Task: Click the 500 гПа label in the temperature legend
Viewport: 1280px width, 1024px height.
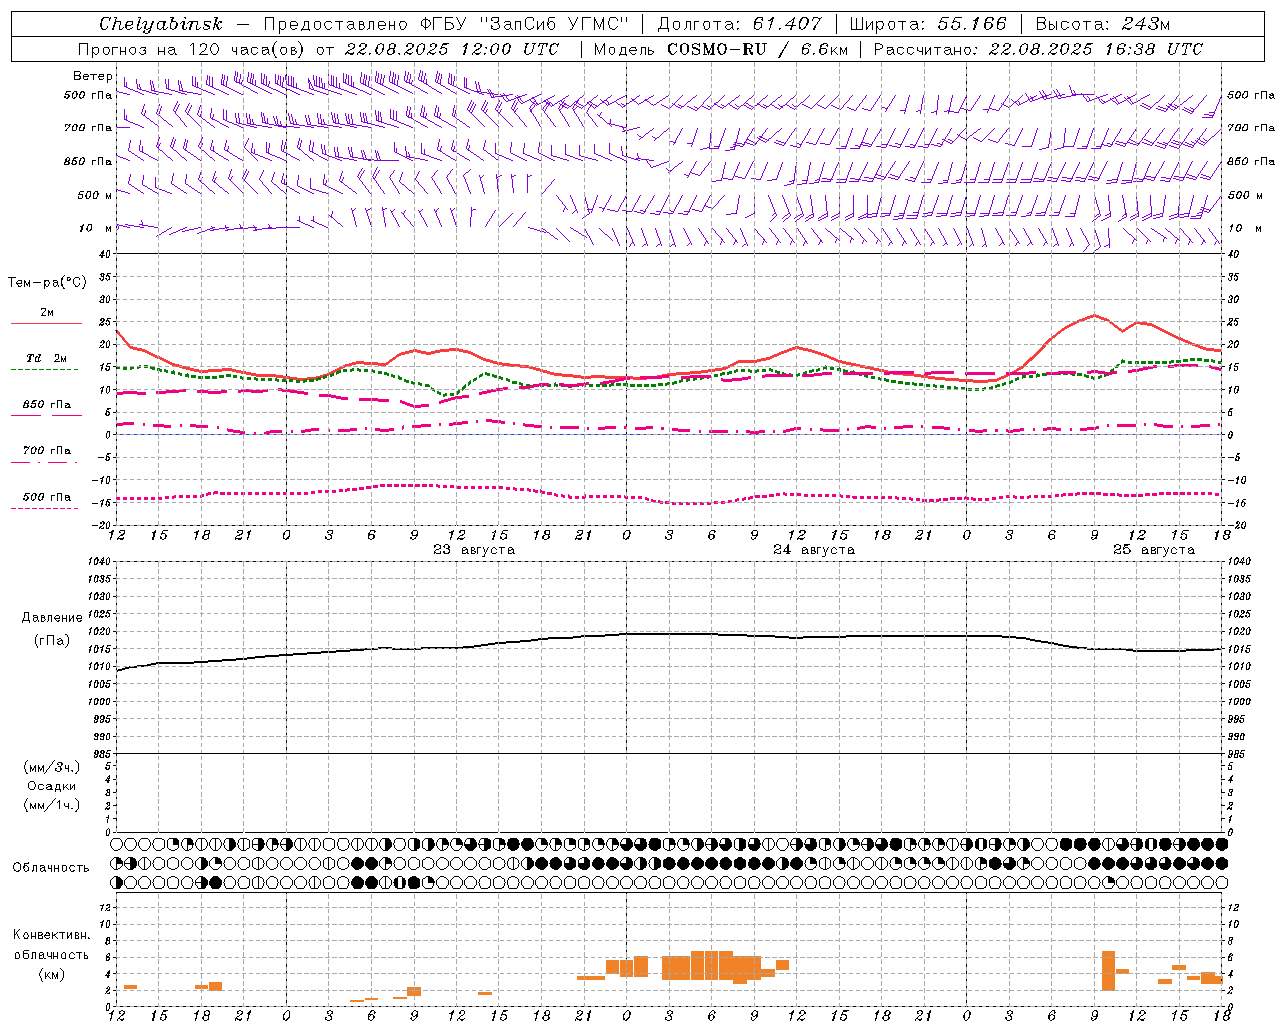Action: [x=47, y=496]
